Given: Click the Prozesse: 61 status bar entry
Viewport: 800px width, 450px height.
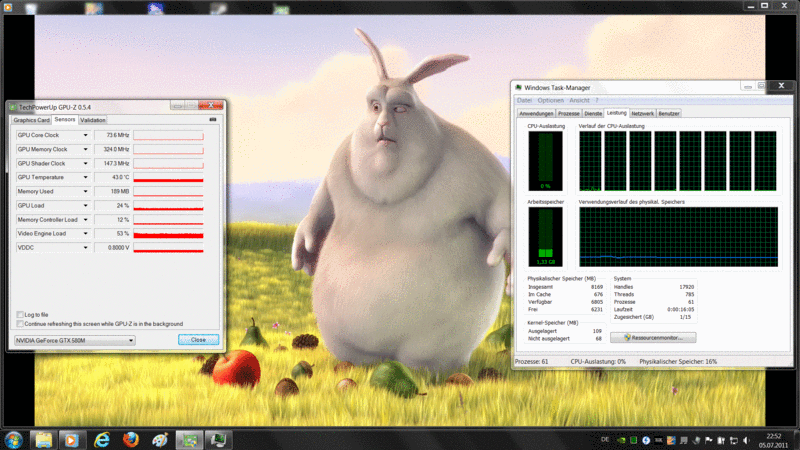Looking at the screenshot, I should coord(531,362).
